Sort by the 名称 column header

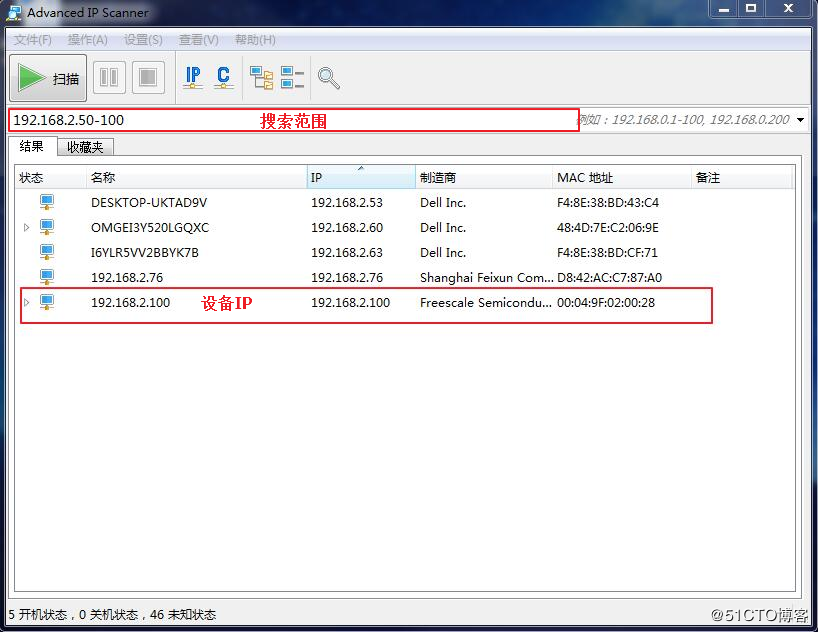pos(197,177)
